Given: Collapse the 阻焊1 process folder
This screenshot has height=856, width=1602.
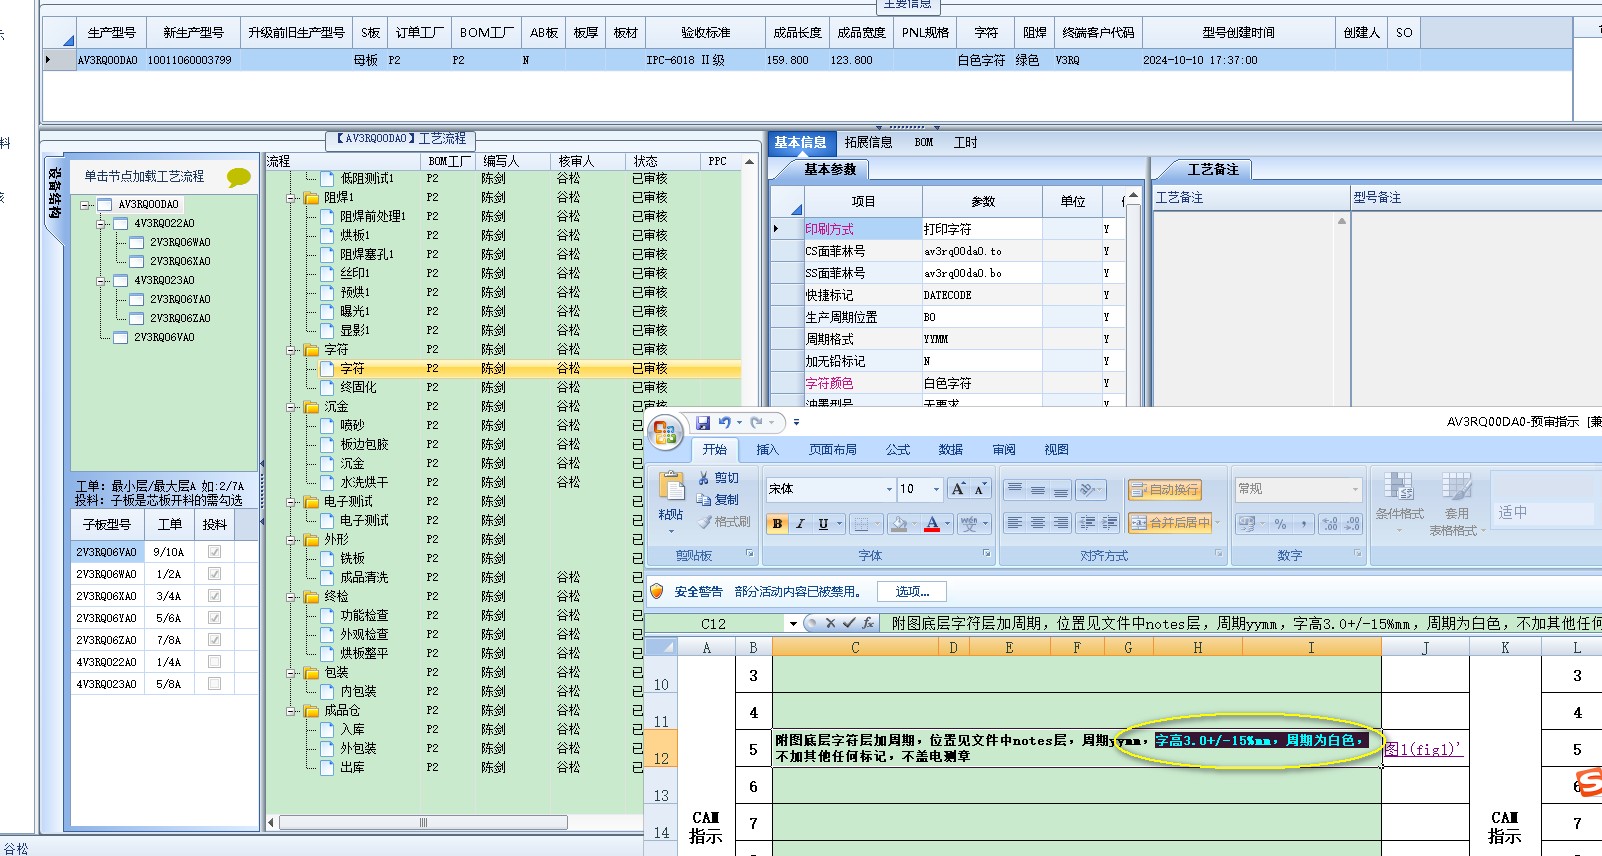Looking at the screenshot, I should (x=292, y=198).
